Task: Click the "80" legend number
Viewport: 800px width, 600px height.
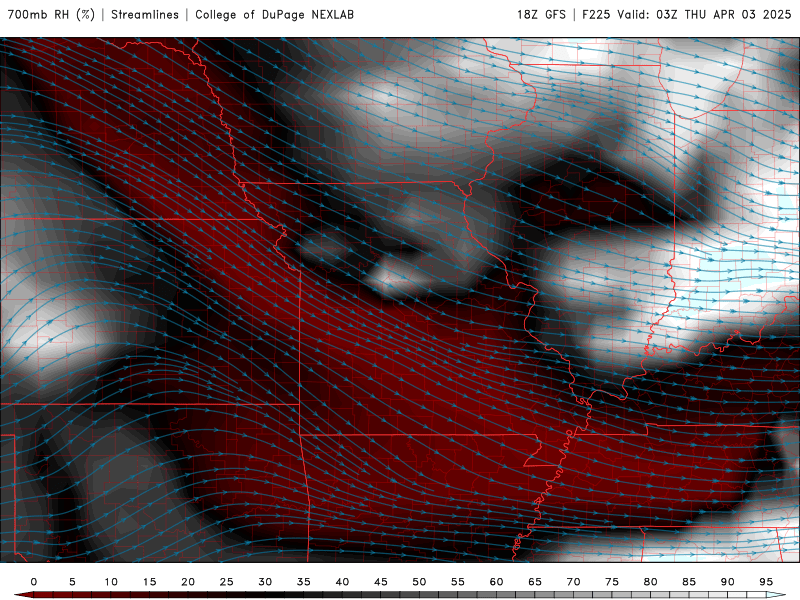Action: click(651, 582)
